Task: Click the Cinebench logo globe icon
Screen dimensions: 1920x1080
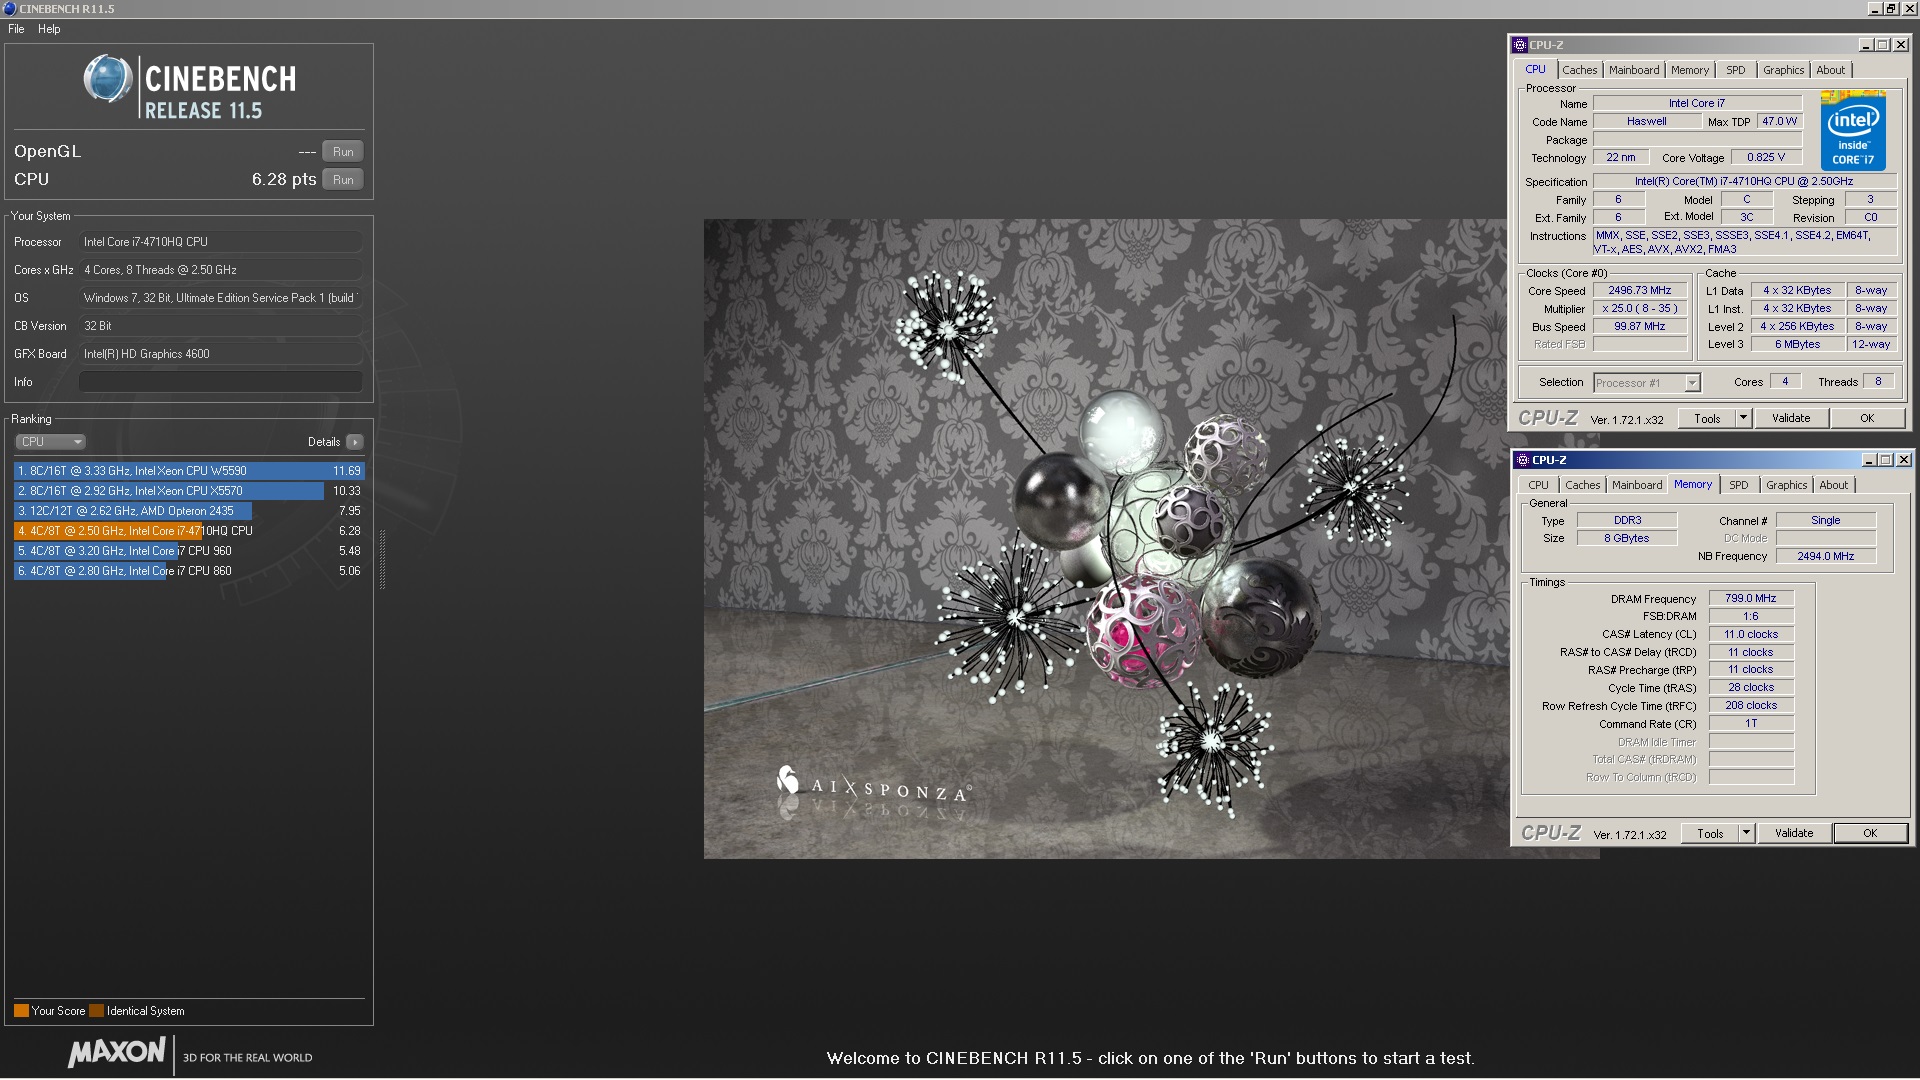Action: tap(108, 79)
